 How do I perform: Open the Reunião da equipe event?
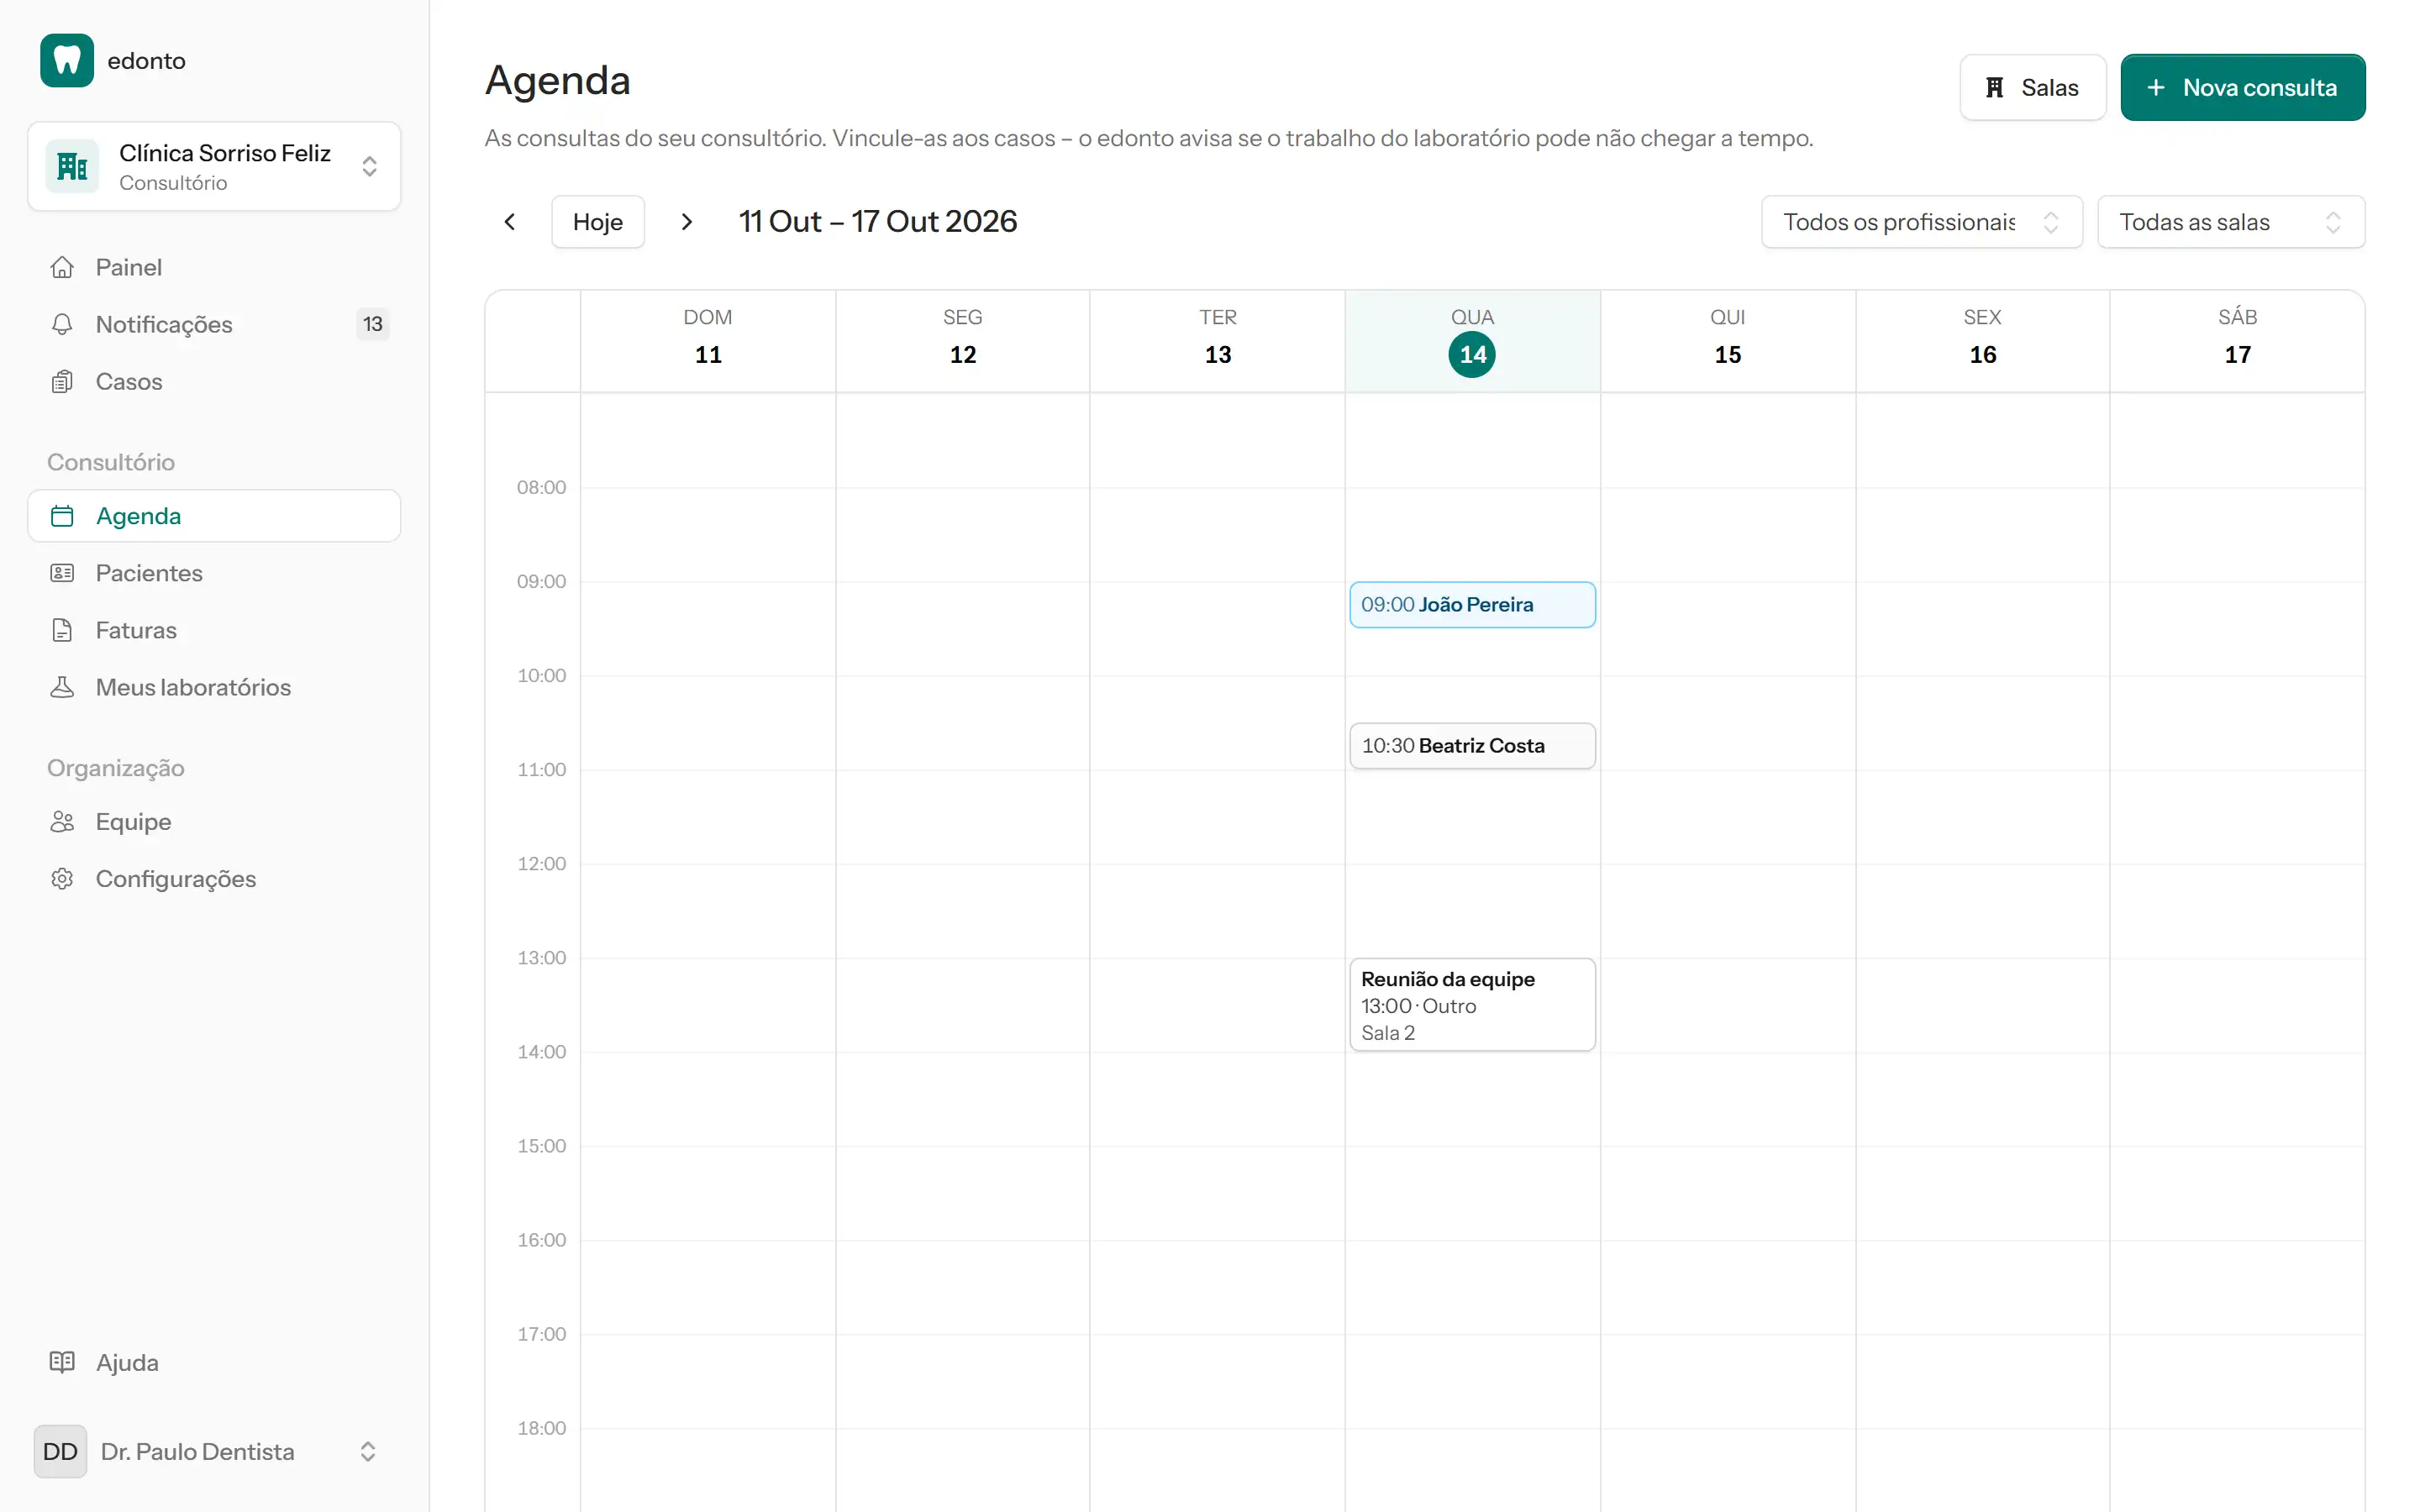coord(1472,1005)
